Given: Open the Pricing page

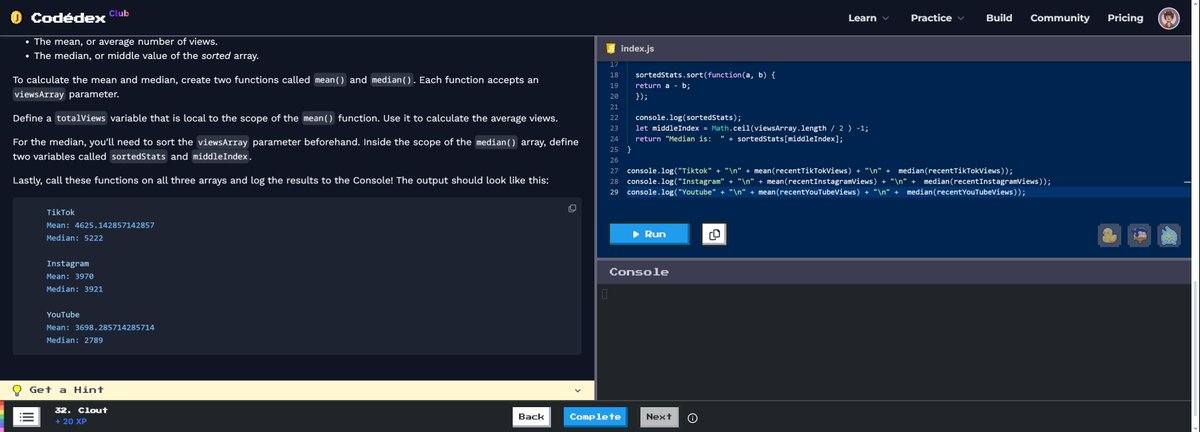Looking at the screenshot, I should click(x=1125, y=18).
